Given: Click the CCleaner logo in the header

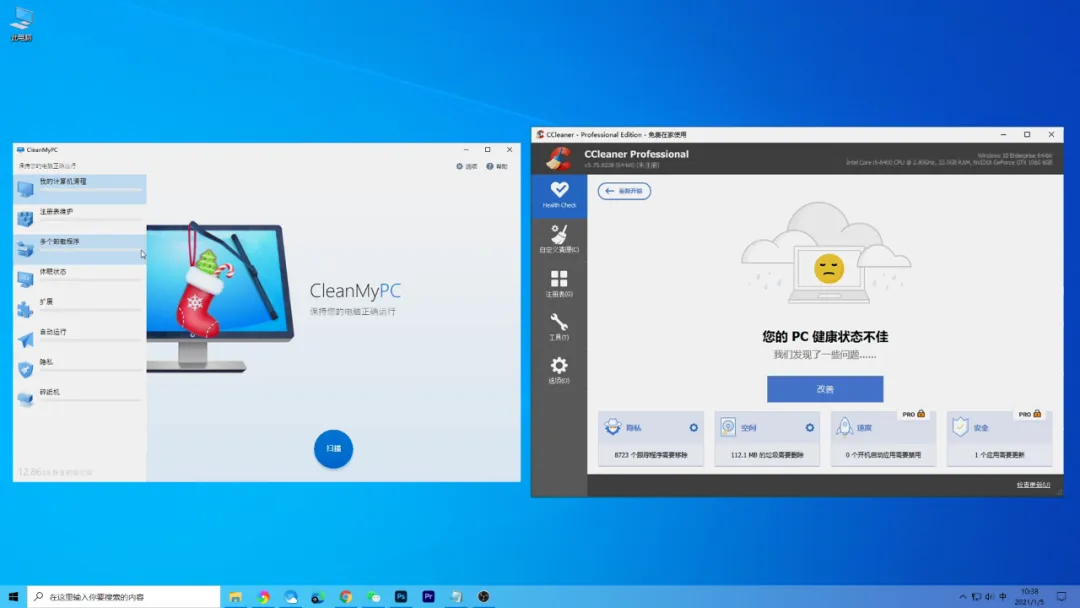Looking at the screenshot, I should pyautogui.click(x=559, y=158).
